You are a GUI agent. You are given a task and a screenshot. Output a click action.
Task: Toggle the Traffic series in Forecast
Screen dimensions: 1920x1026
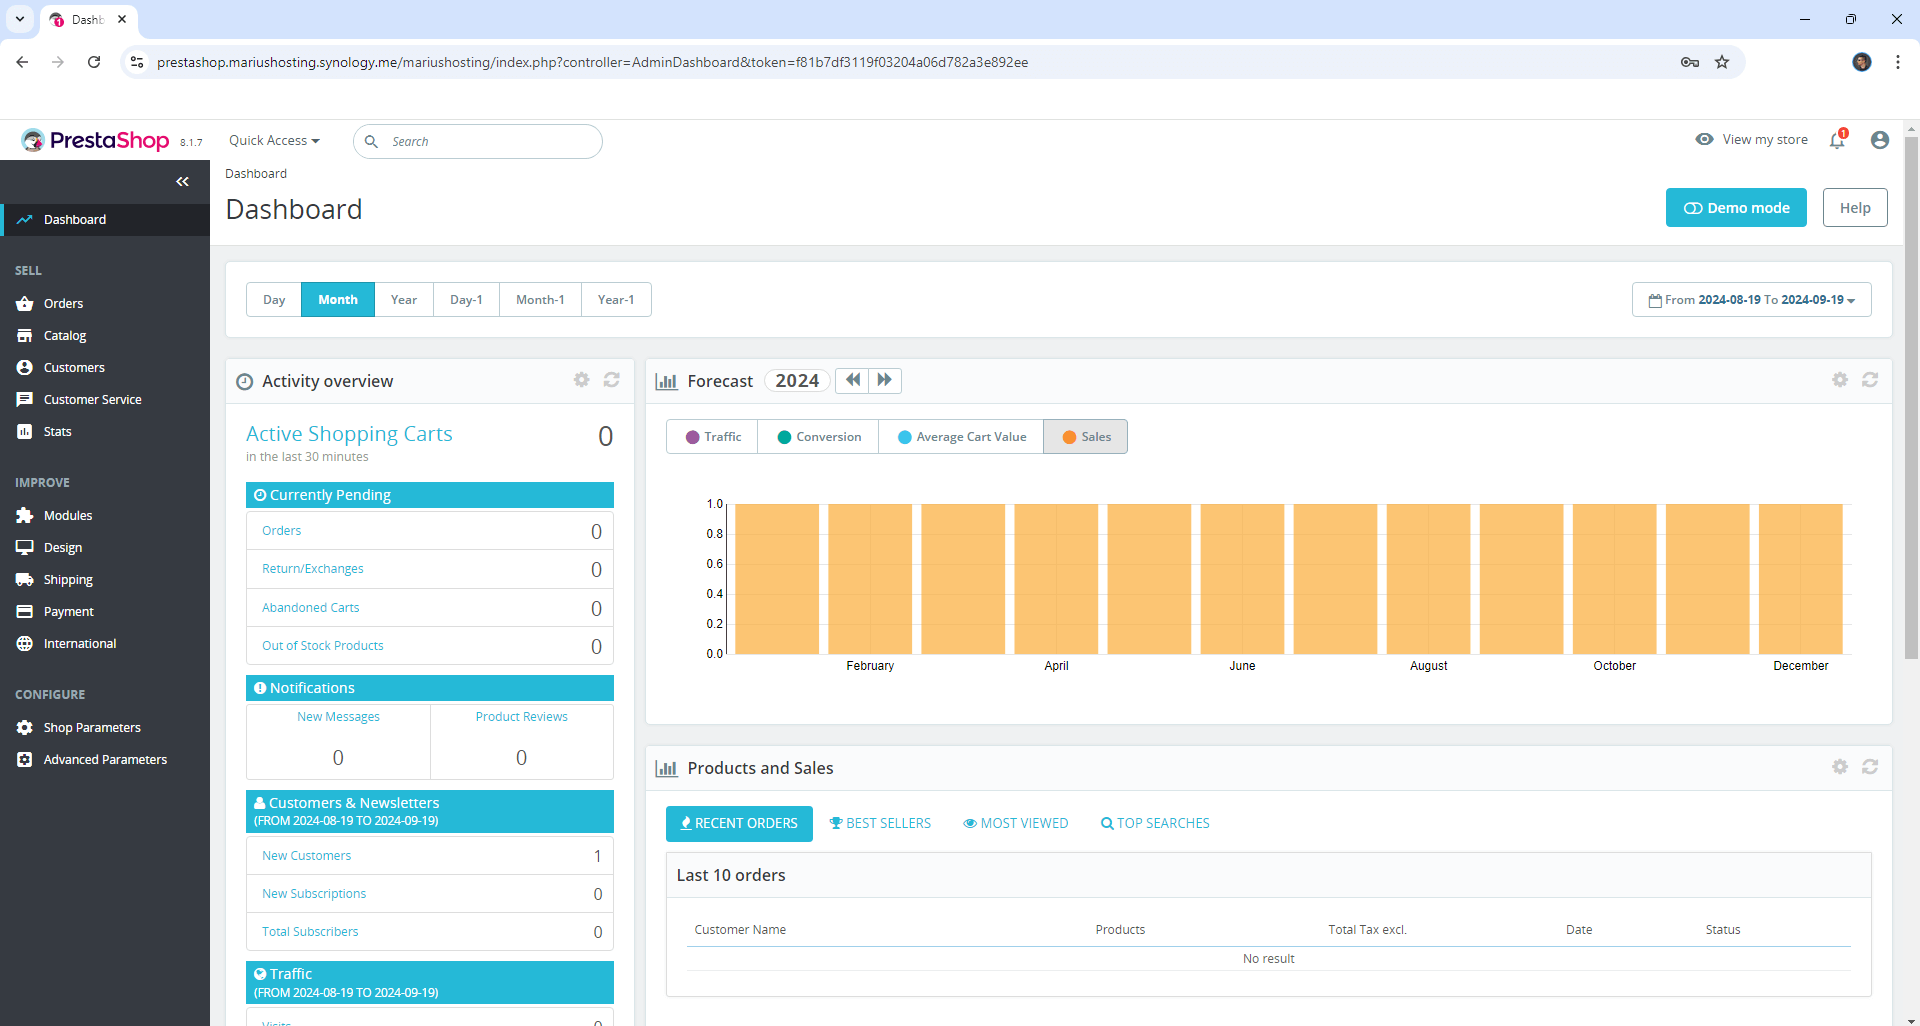[x=713, y=437]
